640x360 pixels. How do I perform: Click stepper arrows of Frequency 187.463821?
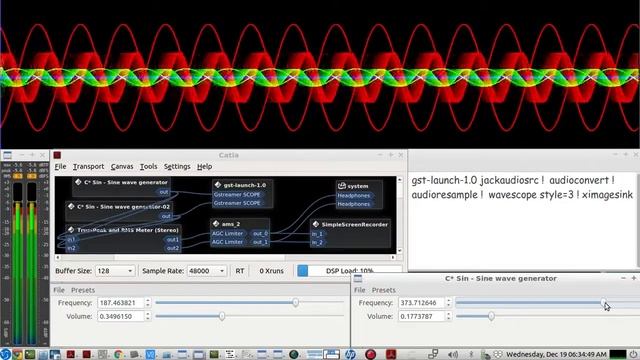tap(148, 303)
